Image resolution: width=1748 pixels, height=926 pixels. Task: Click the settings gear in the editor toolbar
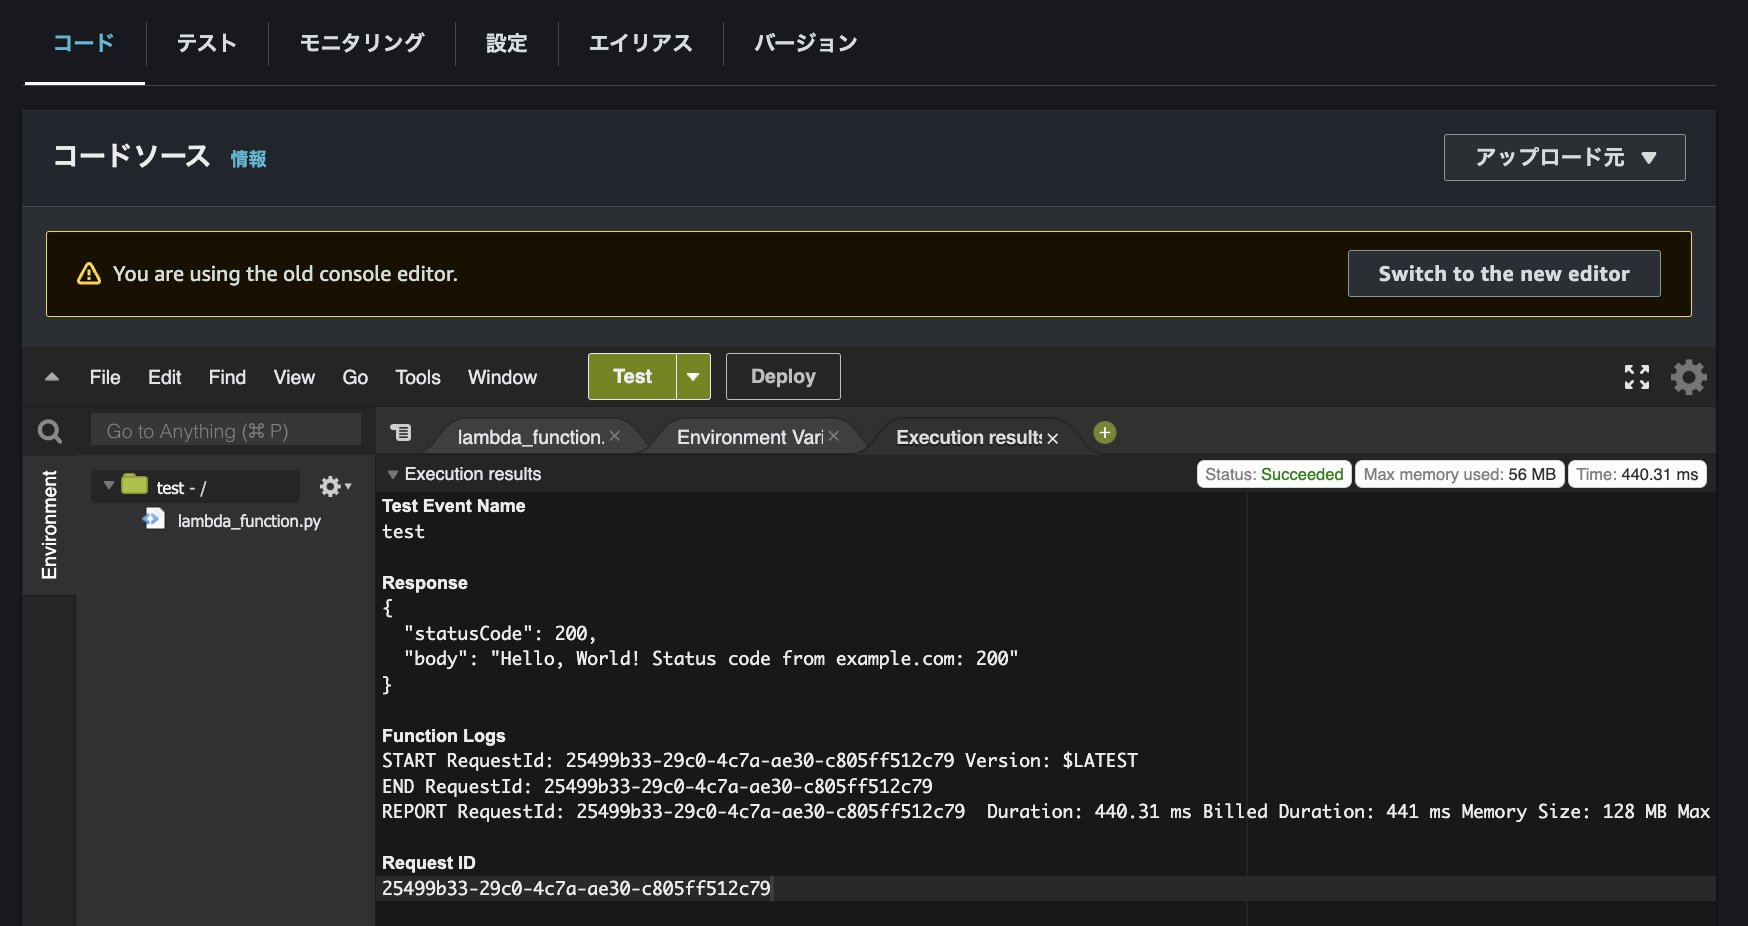click(x=1689, y=377)
